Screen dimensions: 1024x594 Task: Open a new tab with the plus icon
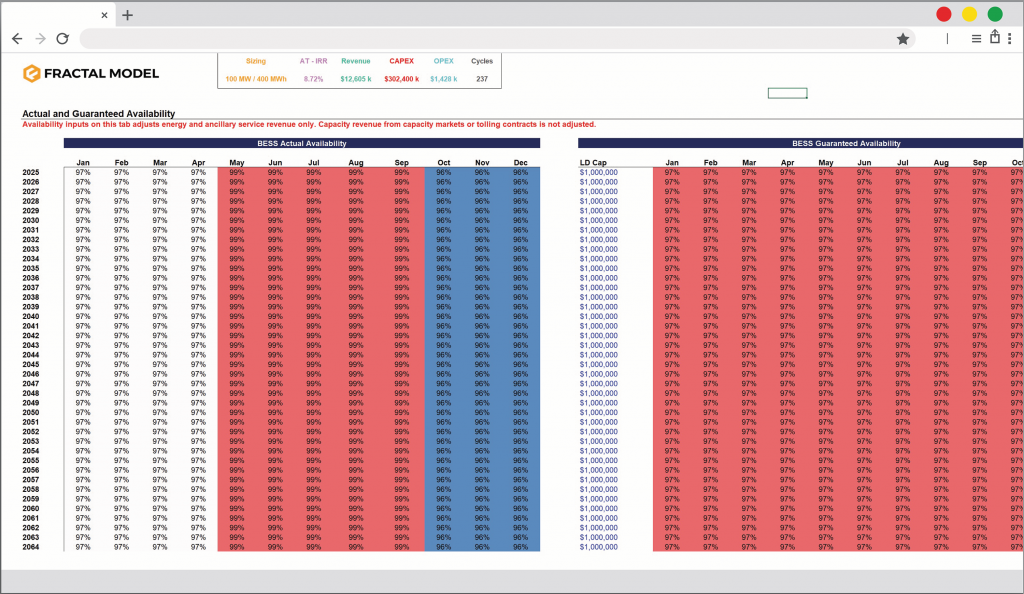(x=128, y=15)
